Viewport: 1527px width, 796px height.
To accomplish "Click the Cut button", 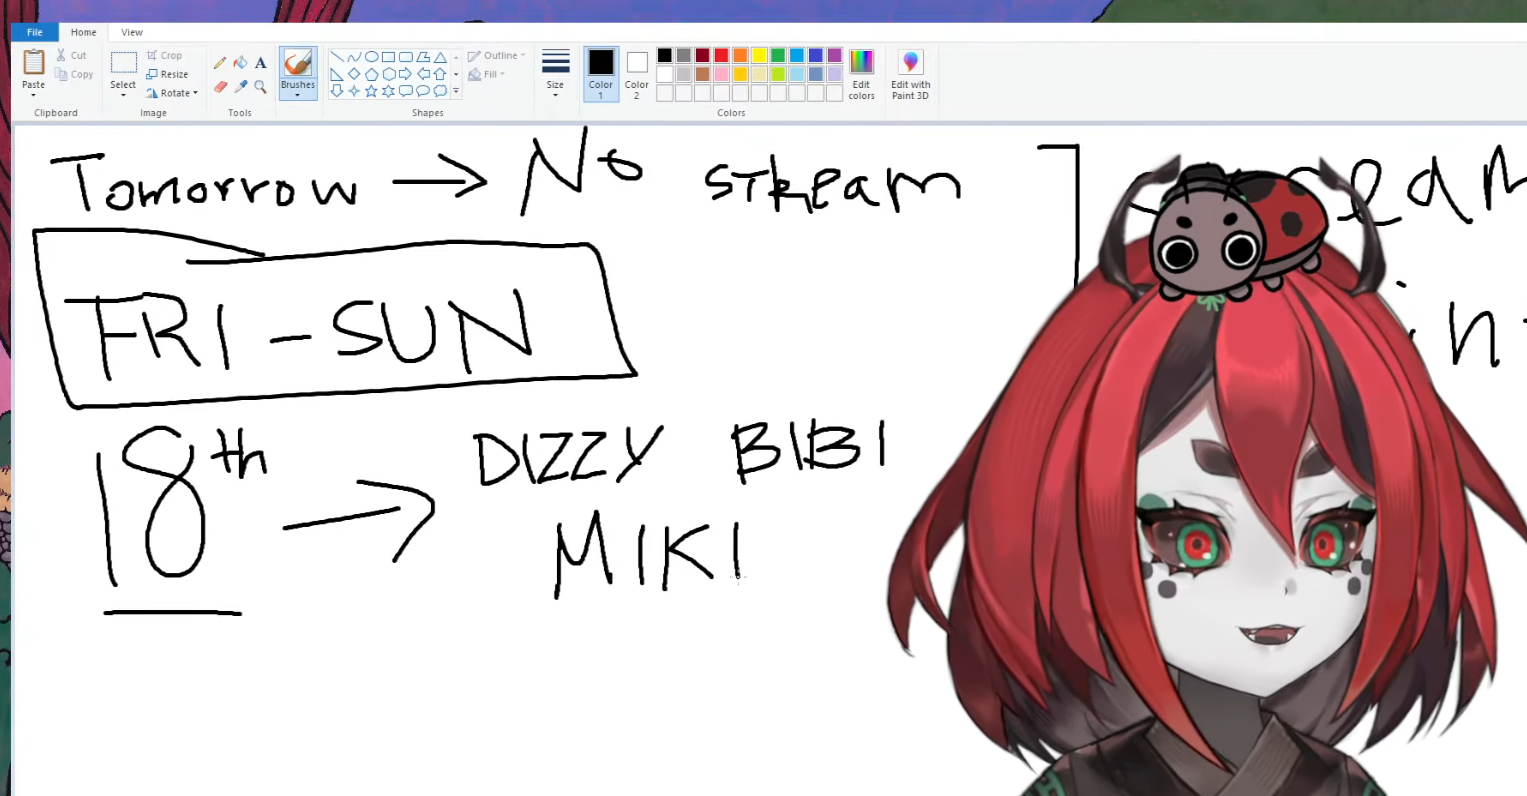I will point(71,55).
